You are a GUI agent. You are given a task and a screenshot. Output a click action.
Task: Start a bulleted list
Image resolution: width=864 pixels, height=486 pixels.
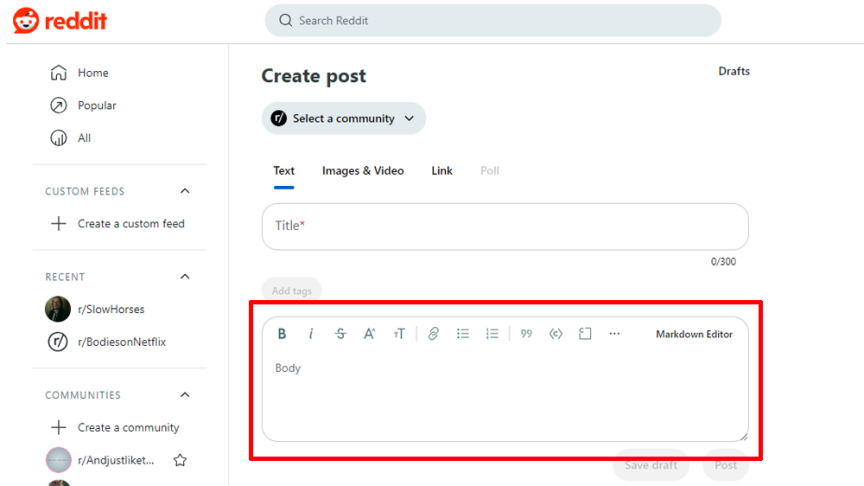(463, 334)
